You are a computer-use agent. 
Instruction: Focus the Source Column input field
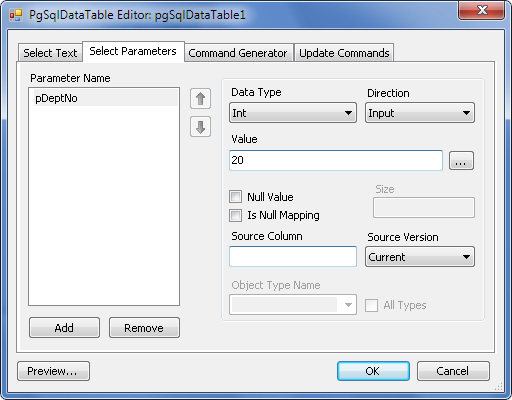(293, 256)
